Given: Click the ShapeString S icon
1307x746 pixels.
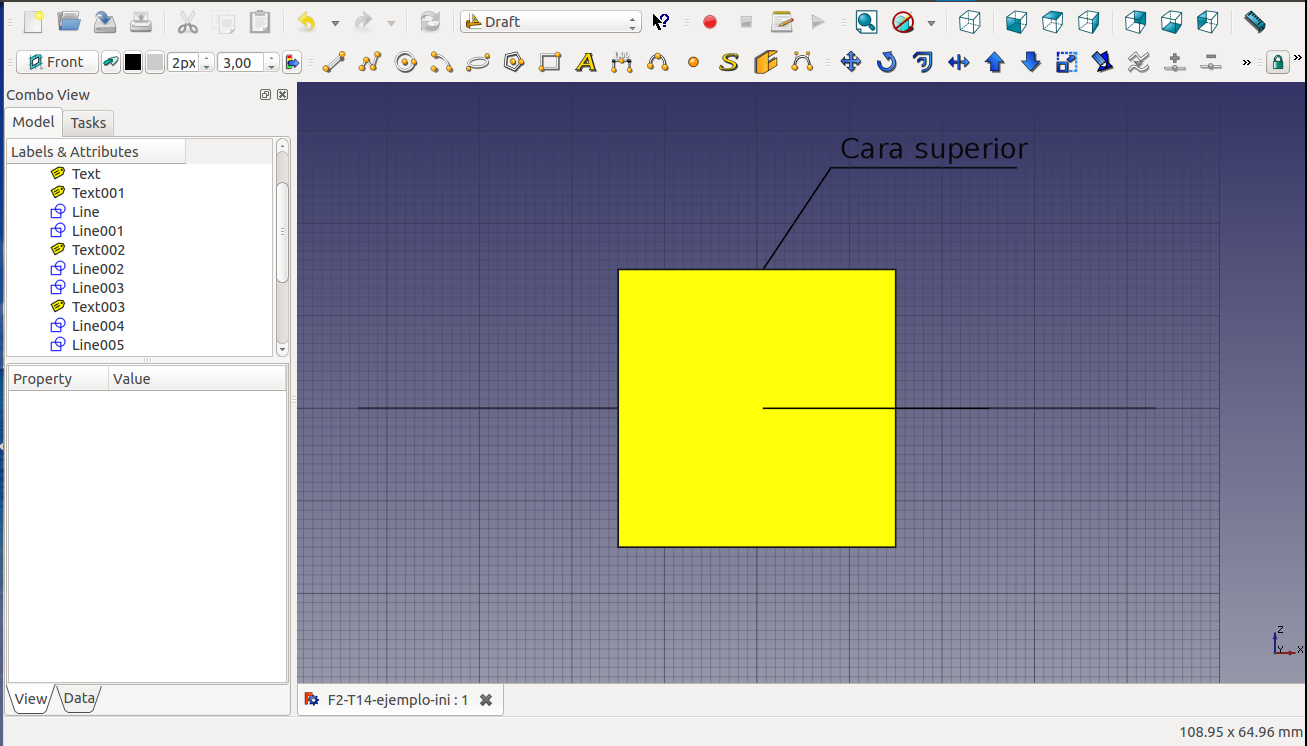Looking at the screenshot, I should click(729, 63).
